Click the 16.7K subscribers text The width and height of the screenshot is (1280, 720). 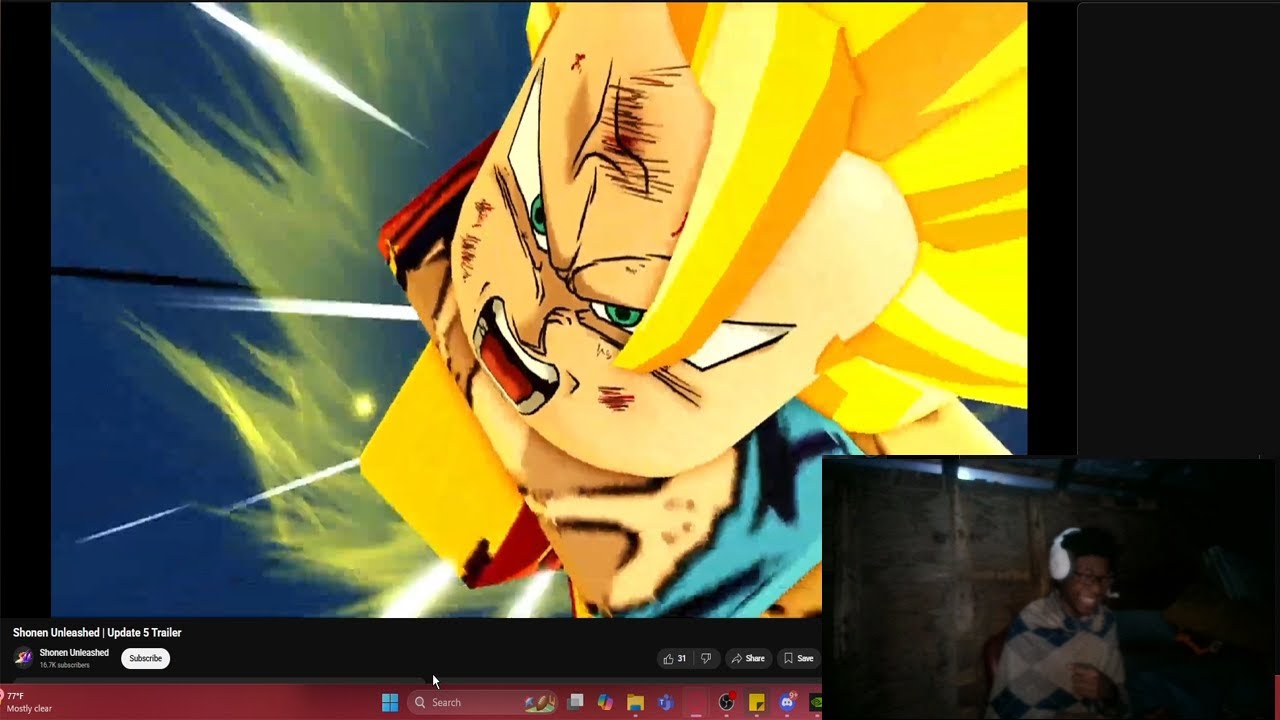(65, 665)
